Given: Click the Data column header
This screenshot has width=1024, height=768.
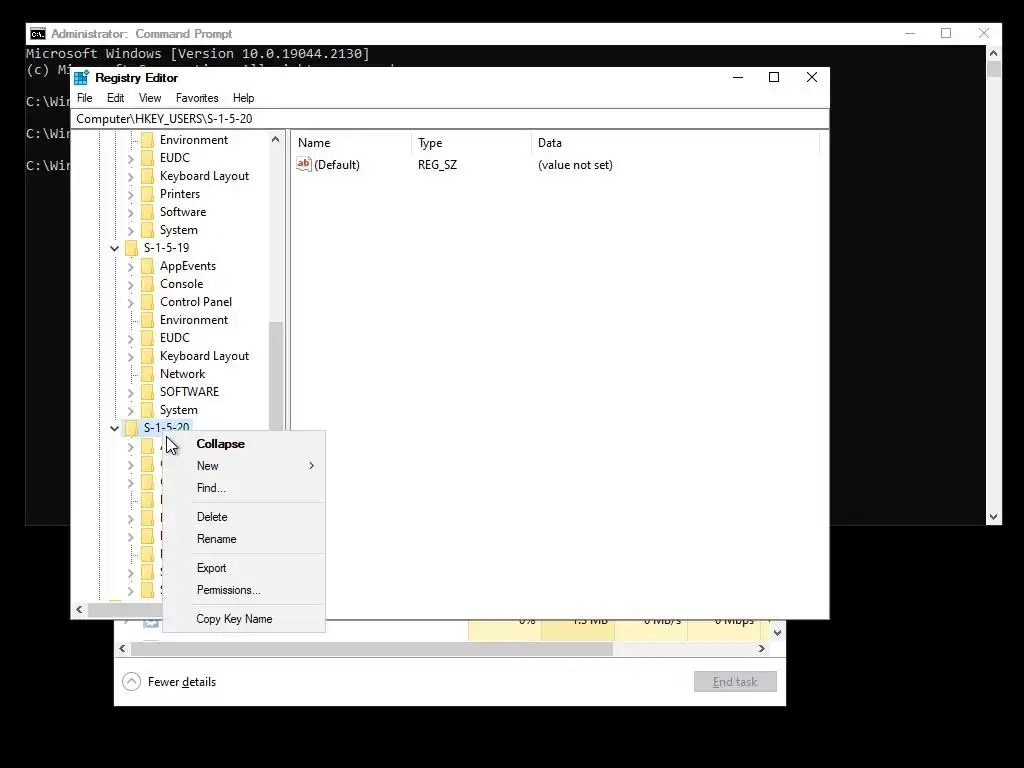Looking at the screenshot, I should click(x=676, y=142).
